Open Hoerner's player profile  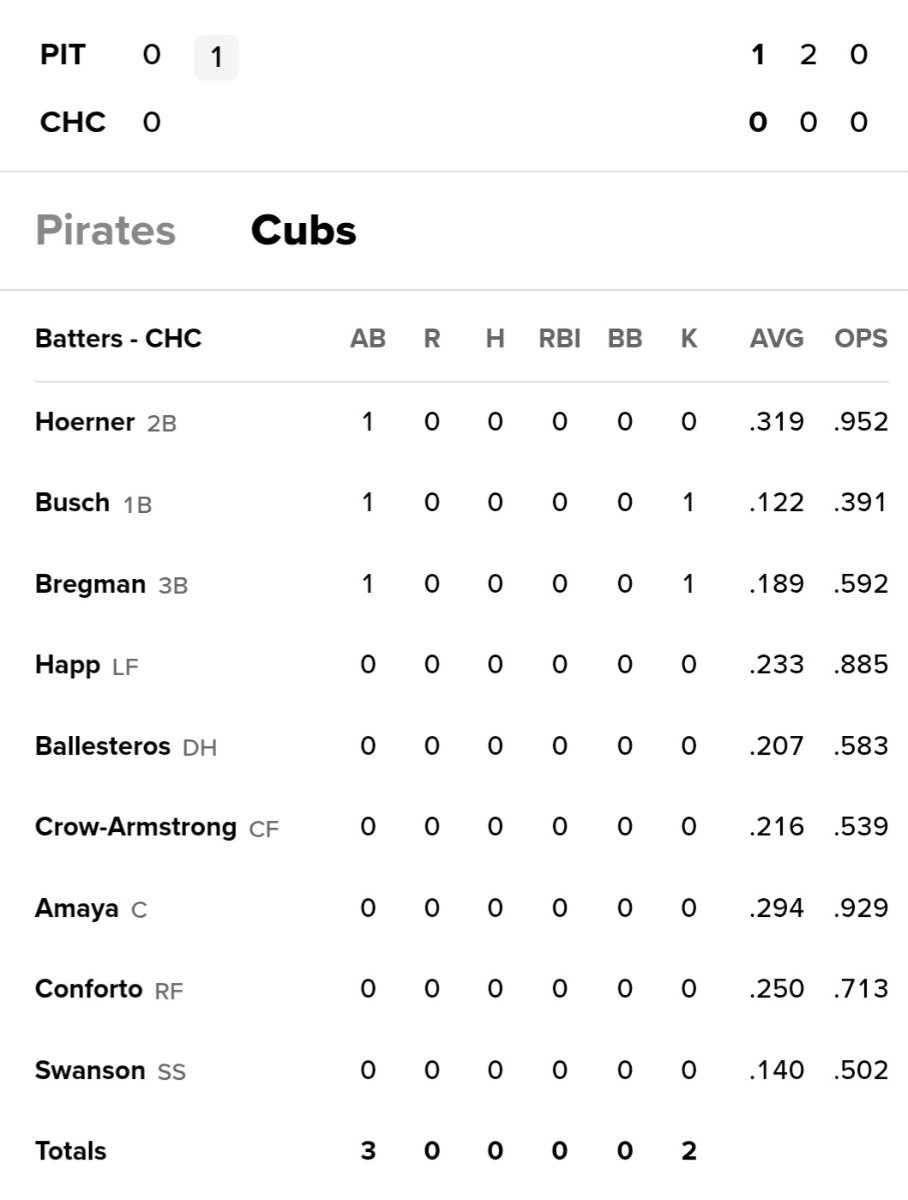click(x=84, y=422)
